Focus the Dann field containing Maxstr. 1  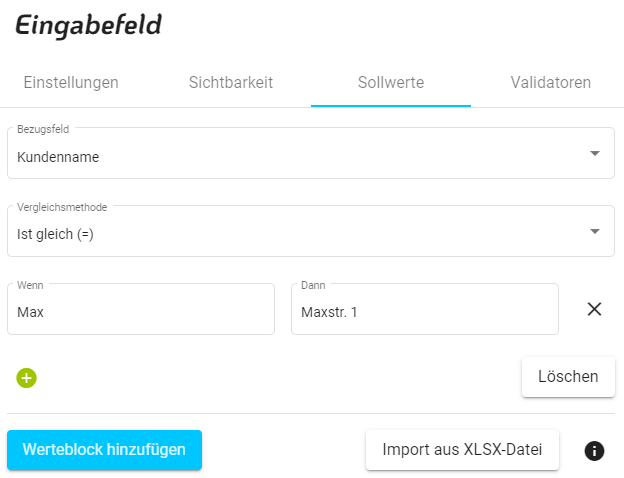[x=424, y=312]
